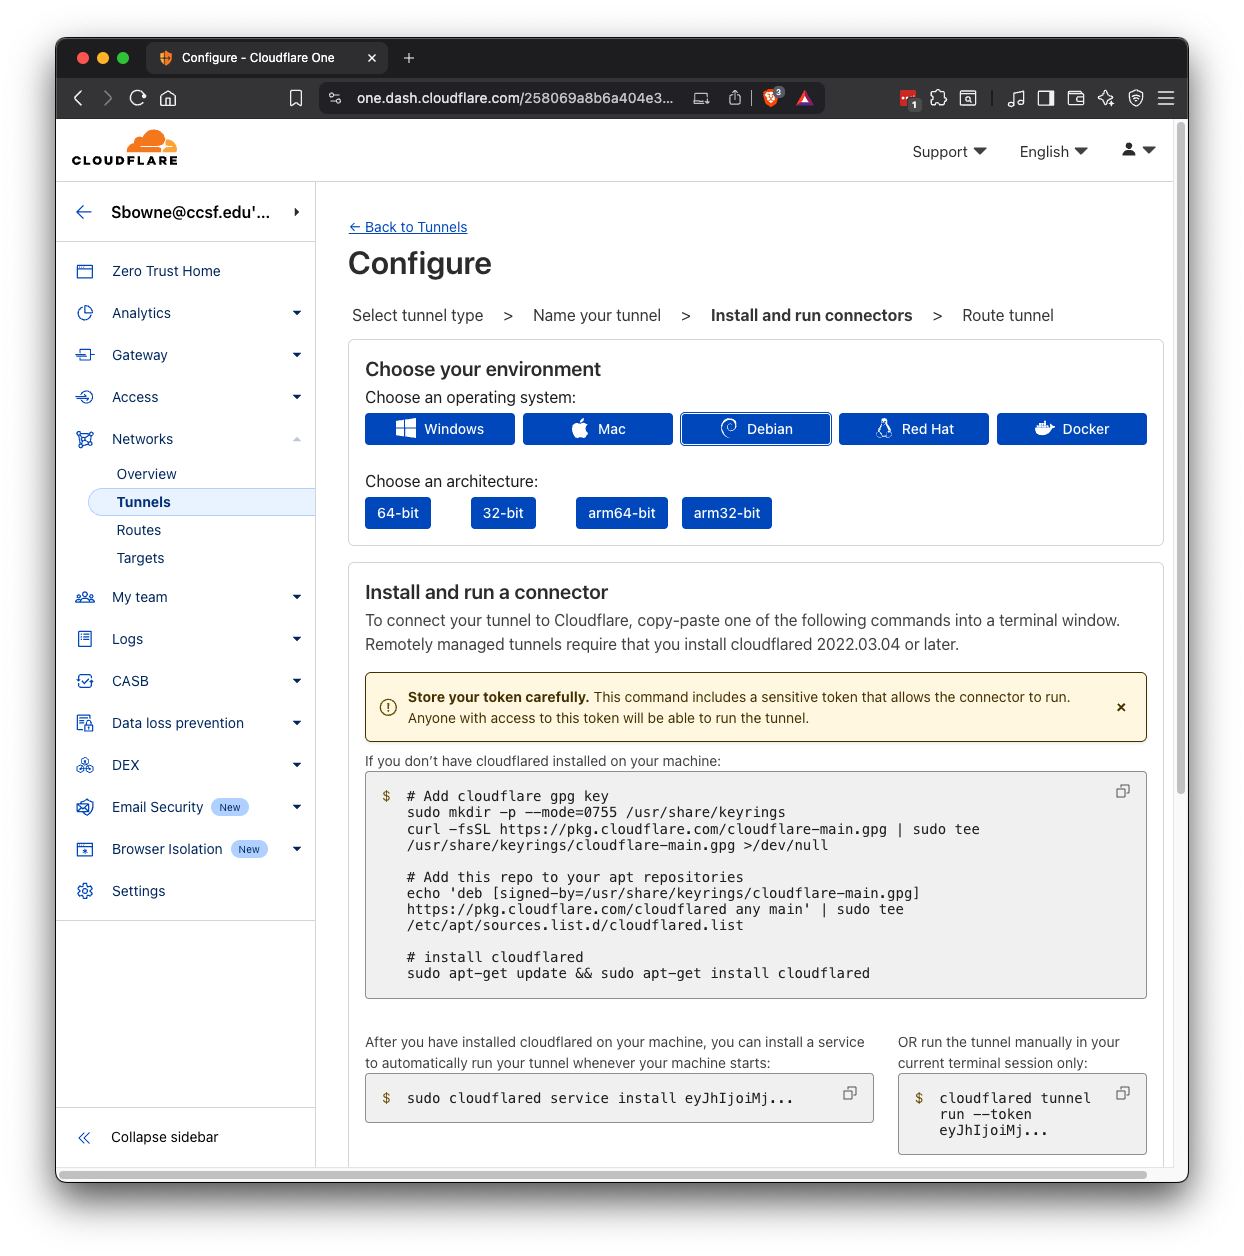
Task: Open browser home page icon
Action: coord(168,98)
